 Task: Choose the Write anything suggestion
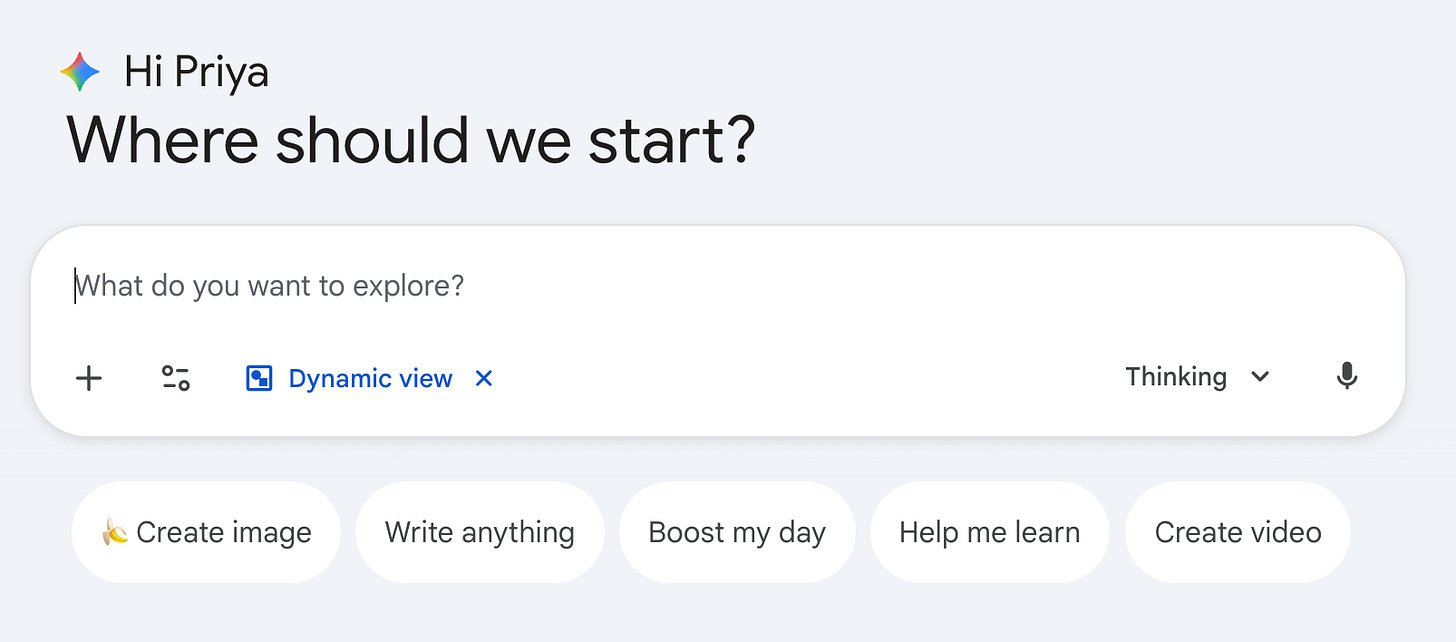(479, 532)
